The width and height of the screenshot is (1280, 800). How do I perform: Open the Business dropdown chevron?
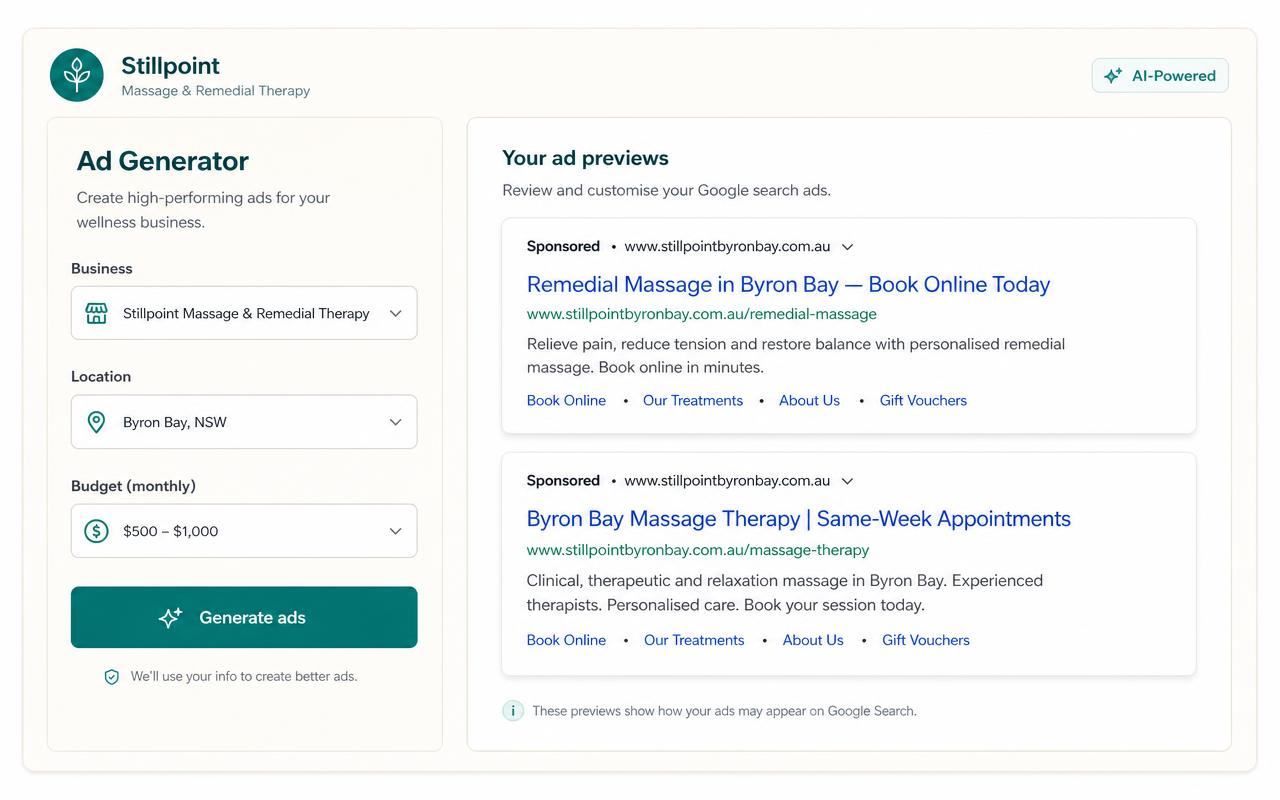[396, 313]
